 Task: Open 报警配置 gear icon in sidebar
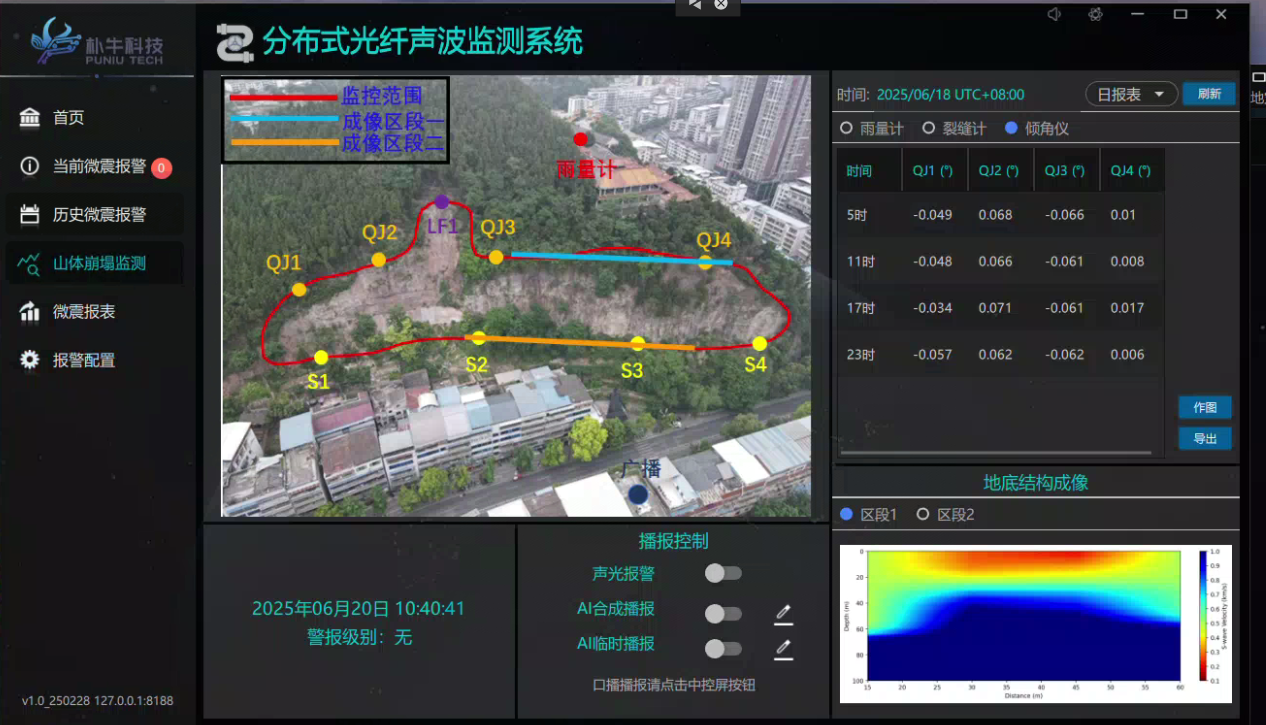30,360
